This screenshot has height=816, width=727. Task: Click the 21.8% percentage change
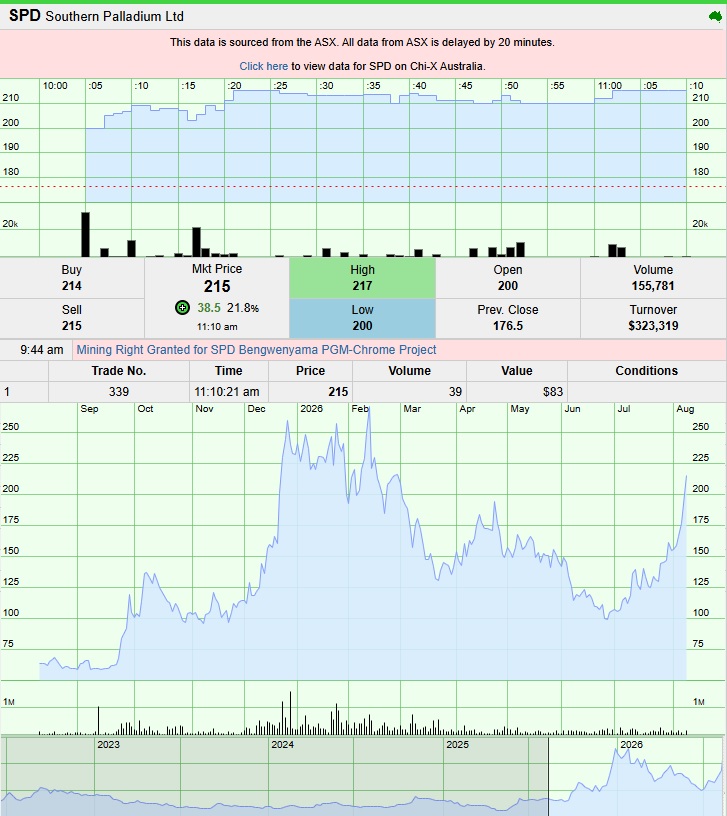(x=243, y=308)
